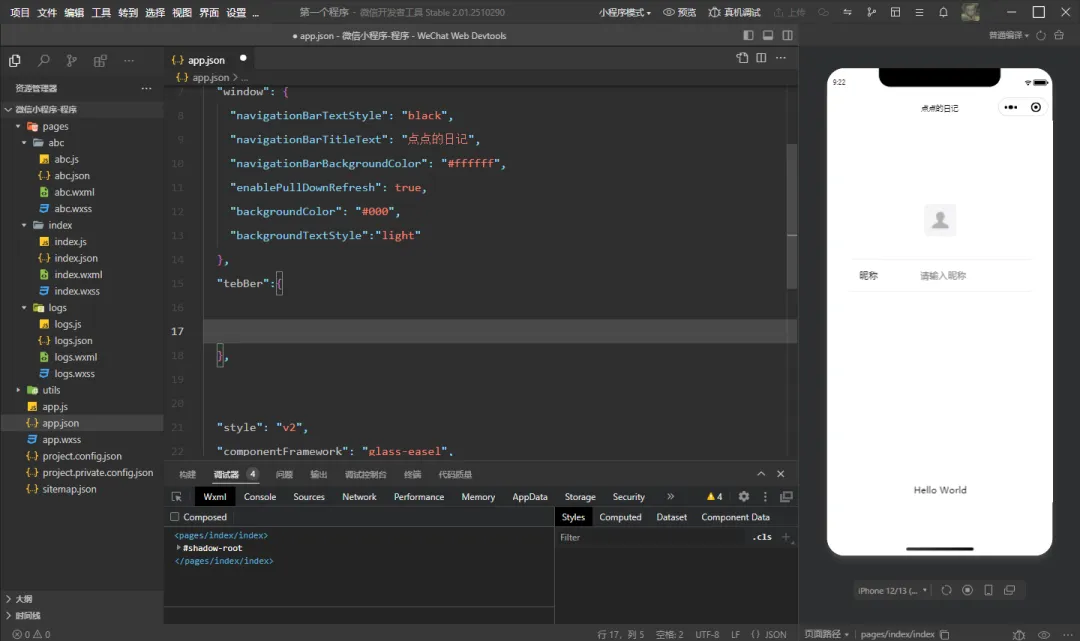
Task: Open sidebar more options ellipsis
Action: pyautogui.click(x=129, y=61)
